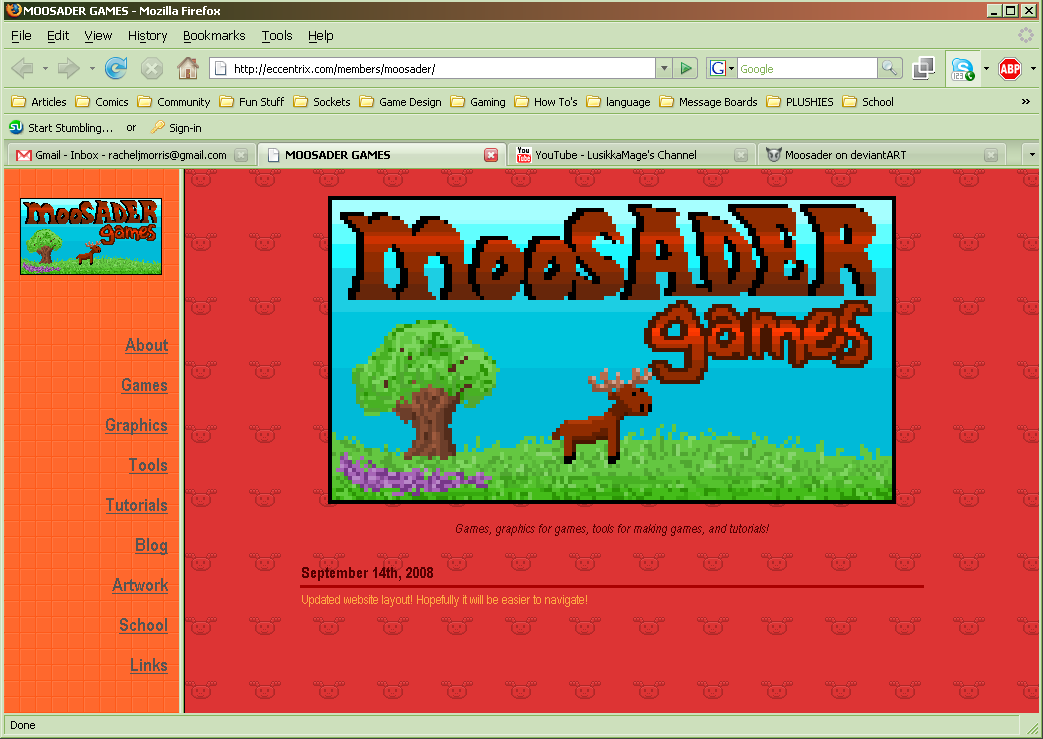1043x739 pixels.
Task: Switch to the YouTube LusikkaMage's Channel tab
Action: [615, 155]
